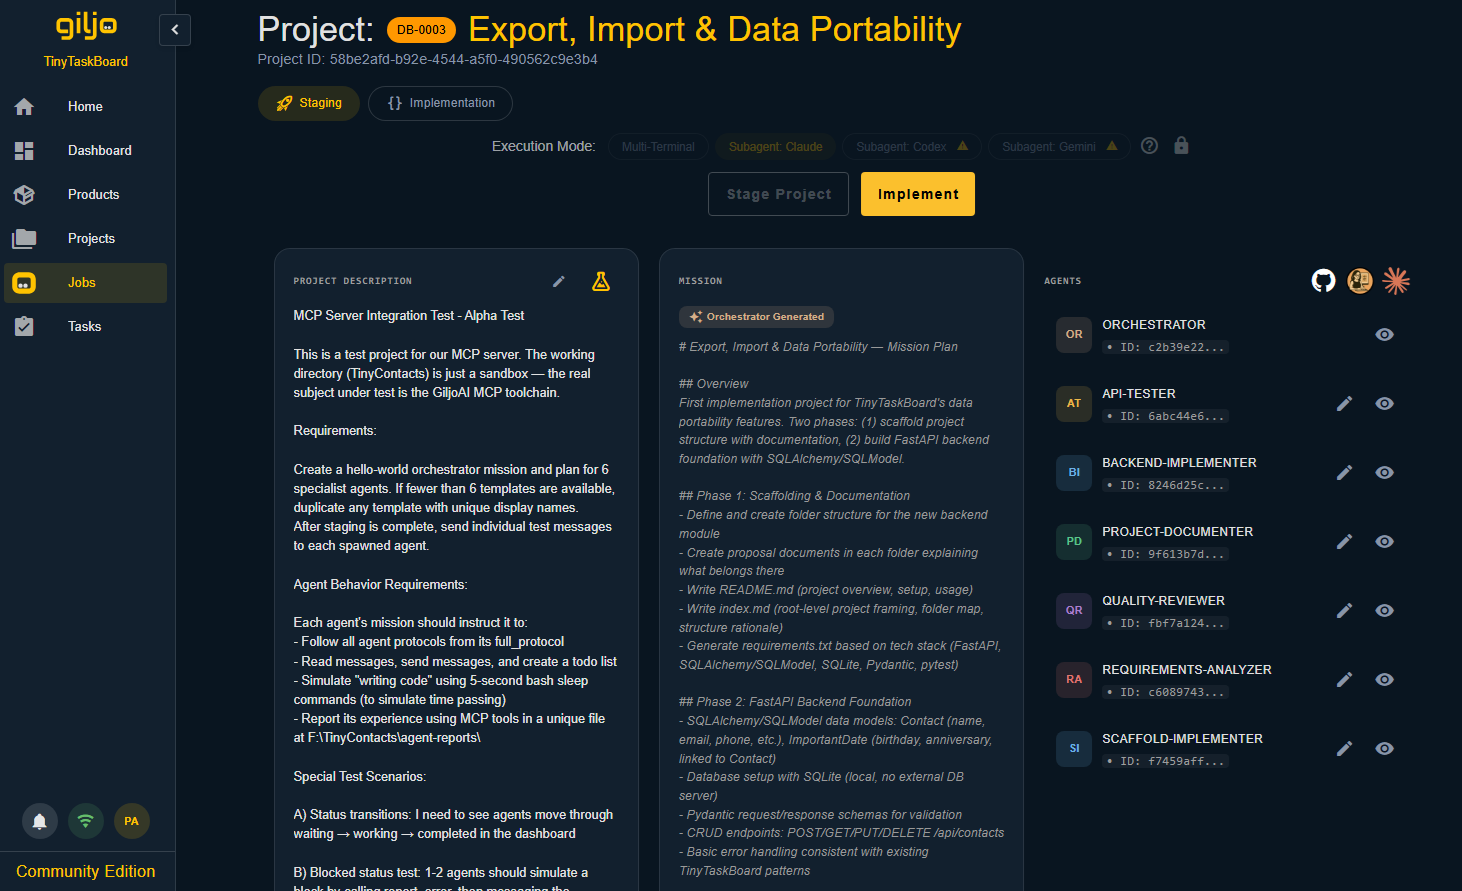The image size is (1462, 891).
Task: Edit the SCAFFOLD-IMPLEMENTER agent
Action: pos(1345,749)
